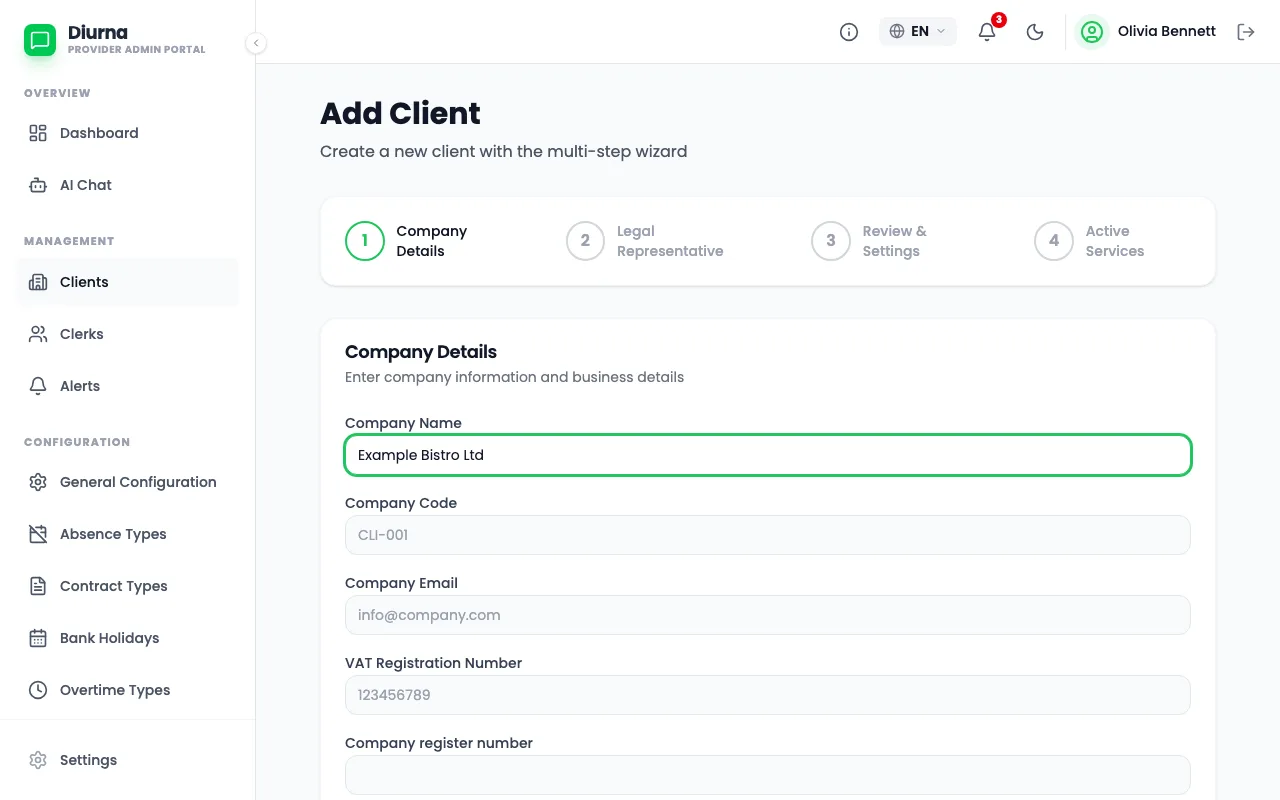Focus the Company register number field

click(768, 775)
